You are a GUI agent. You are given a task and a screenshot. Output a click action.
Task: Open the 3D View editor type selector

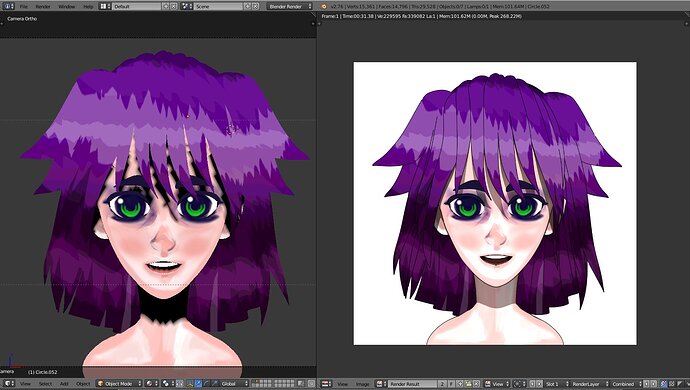click(x=8, y=384)
